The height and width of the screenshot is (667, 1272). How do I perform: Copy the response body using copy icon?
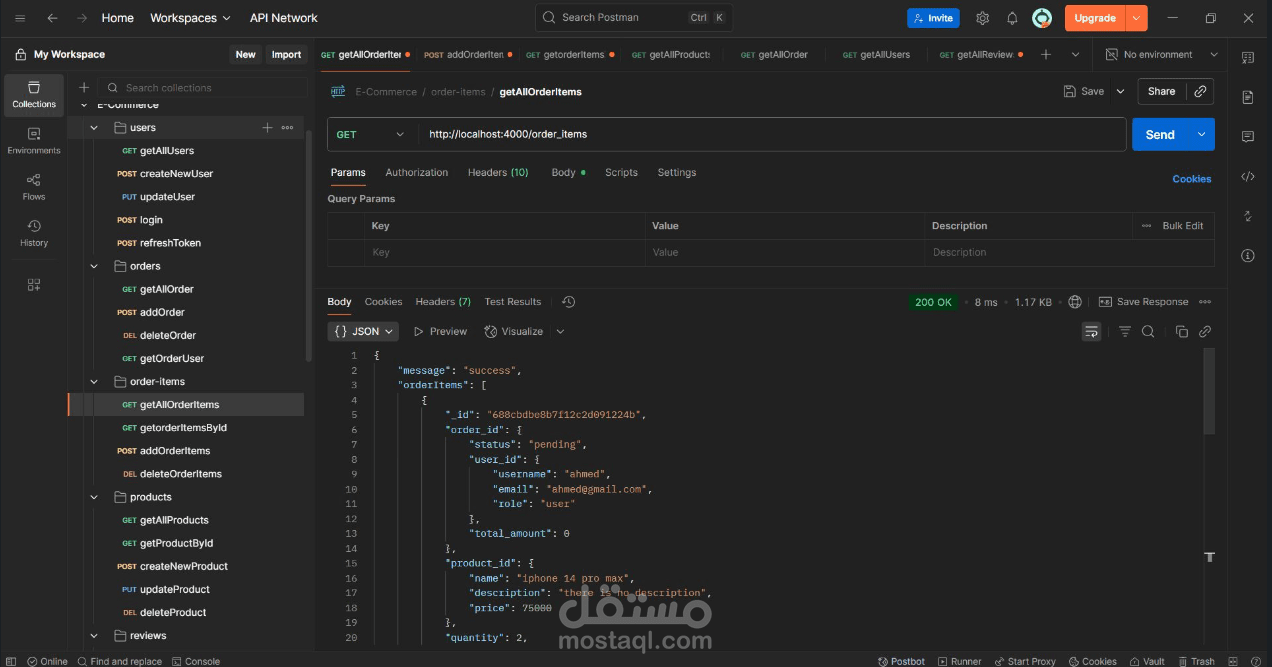pos(1181,331)
